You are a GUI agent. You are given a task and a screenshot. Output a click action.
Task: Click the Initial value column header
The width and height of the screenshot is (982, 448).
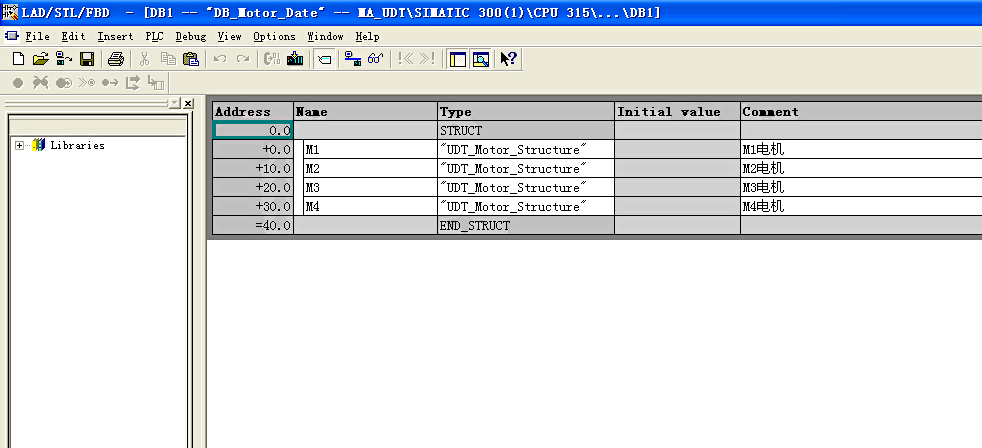point(677,112)
